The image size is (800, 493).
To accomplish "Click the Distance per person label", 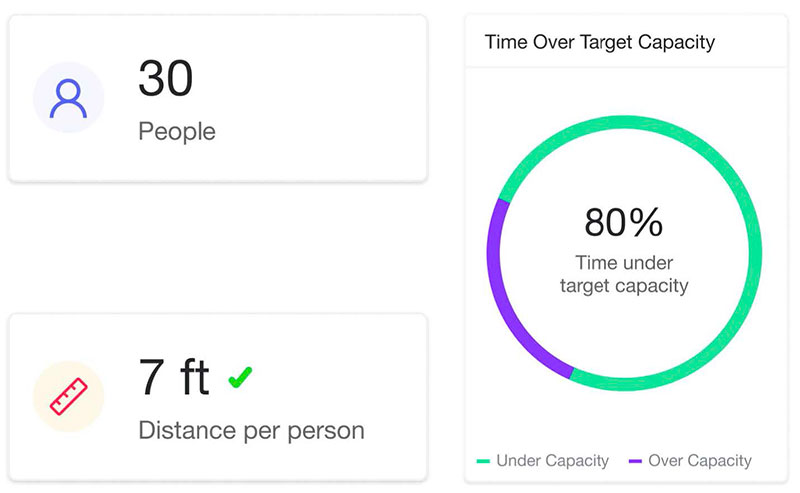I will click(252, 431).
